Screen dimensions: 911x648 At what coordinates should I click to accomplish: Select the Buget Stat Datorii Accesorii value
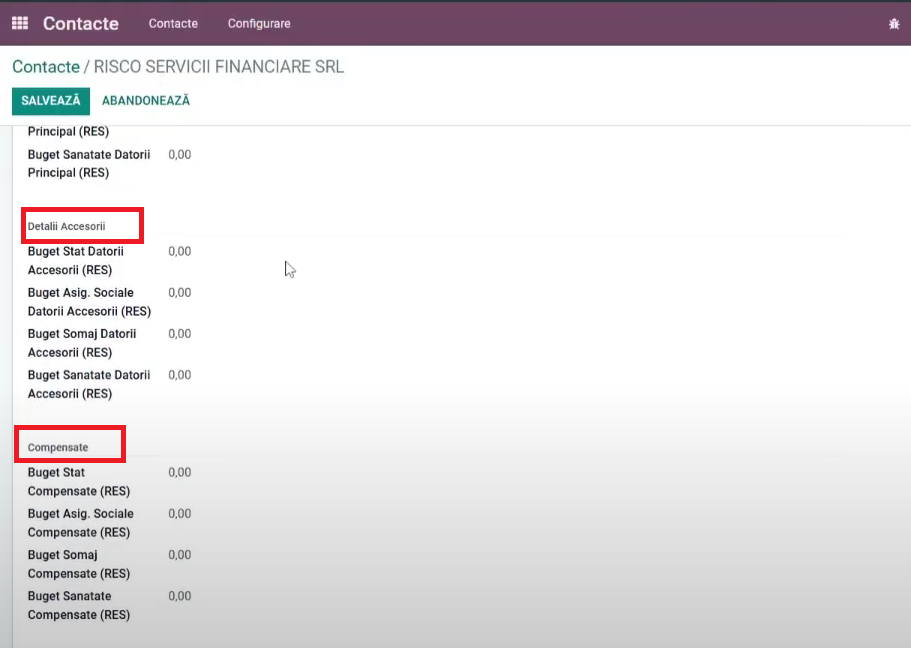(x=180, y=251)
